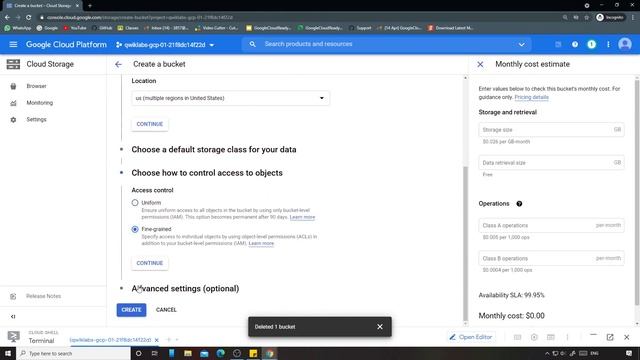Close the Cloud Shell panel
This screenshot has width=640, height=360.
point(627,337)
